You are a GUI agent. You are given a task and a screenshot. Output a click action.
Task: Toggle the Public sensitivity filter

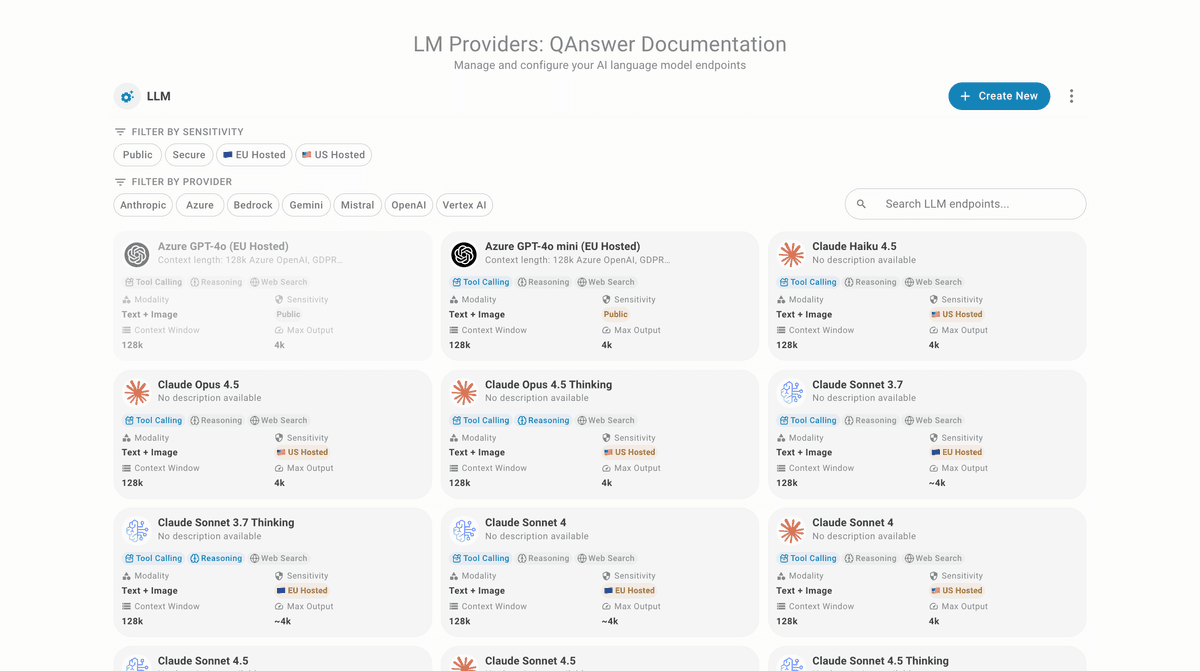(x=138, y=155)
